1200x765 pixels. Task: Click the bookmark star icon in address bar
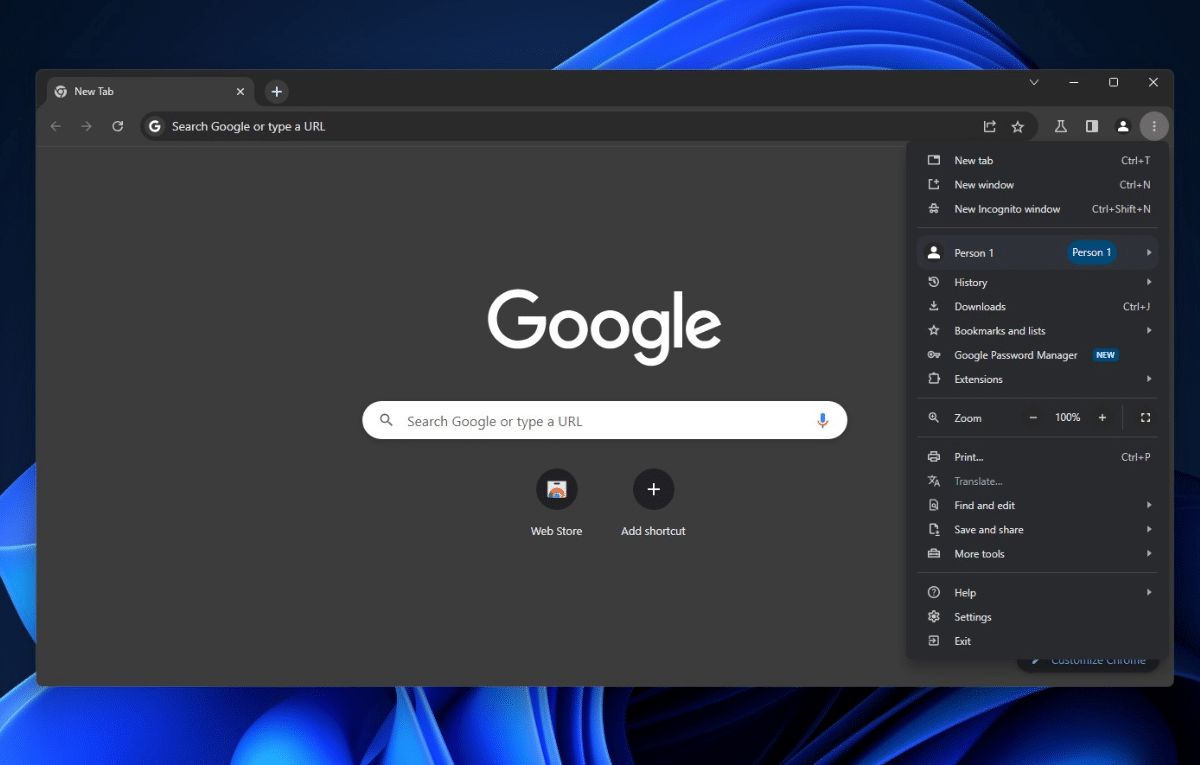coord(1018,126)
